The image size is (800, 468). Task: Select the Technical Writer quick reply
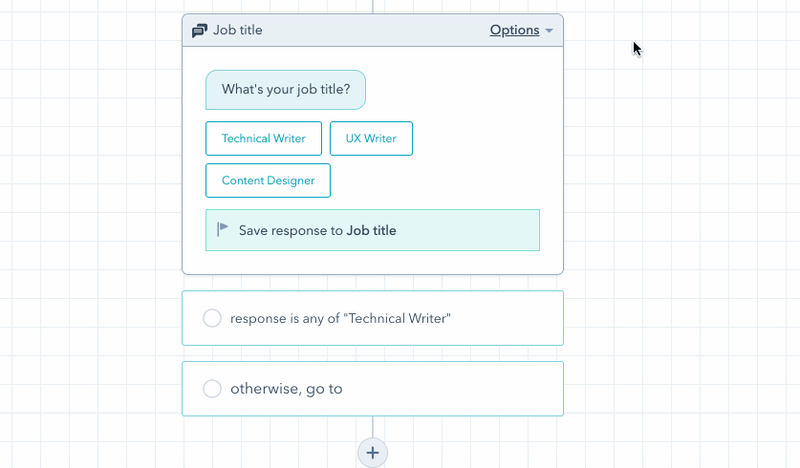click(x=263, y=138)
